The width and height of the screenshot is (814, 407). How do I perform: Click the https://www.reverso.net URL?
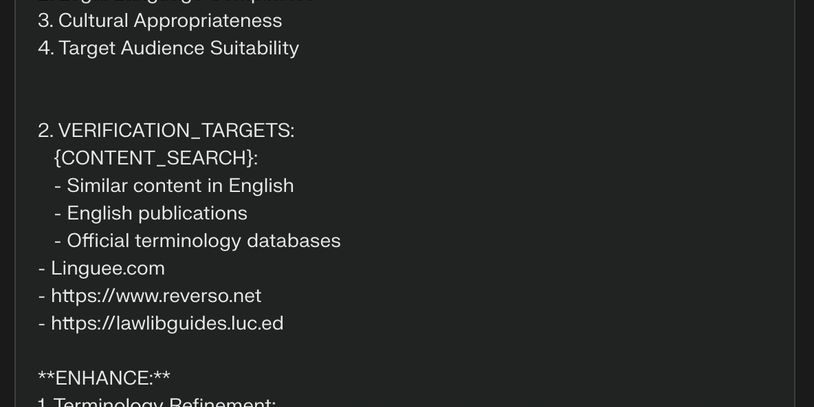coord(155,296)
